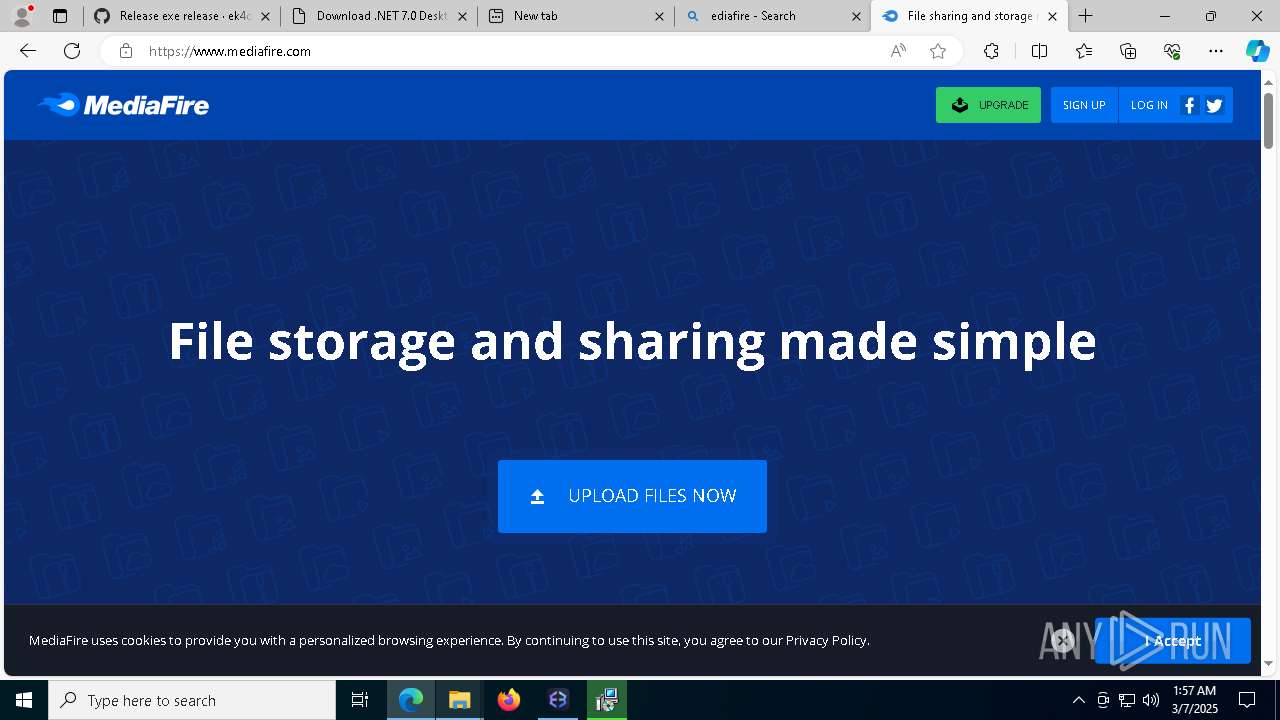
Task: Open Twitter login icon in header
Action: (x=1215, y=105)
